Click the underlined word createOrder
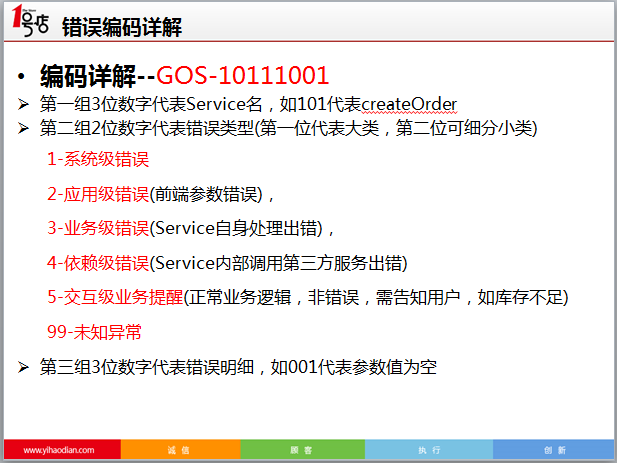The height and width of the screenshot is (463, 617). point(409,105)
